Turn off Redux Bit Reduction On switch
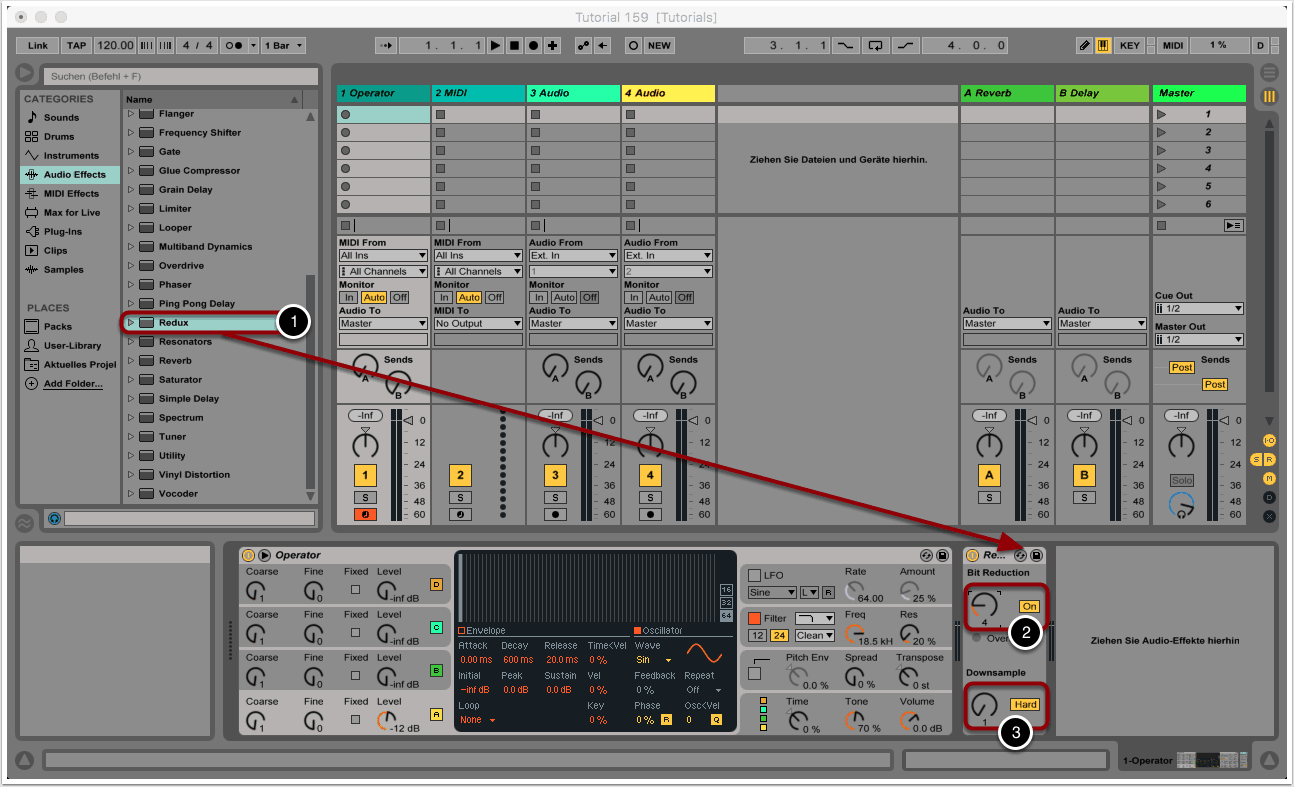The height and width of the screenshot is (787, 1294). (x=1029, y=606)
